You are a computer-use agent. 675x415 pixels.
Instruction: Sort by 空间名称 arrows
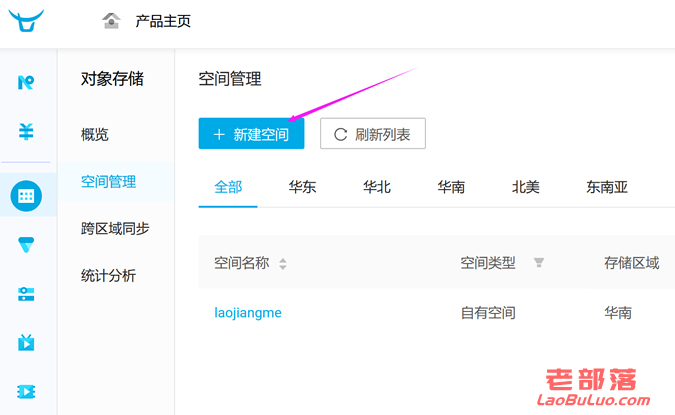click(283, 263)
